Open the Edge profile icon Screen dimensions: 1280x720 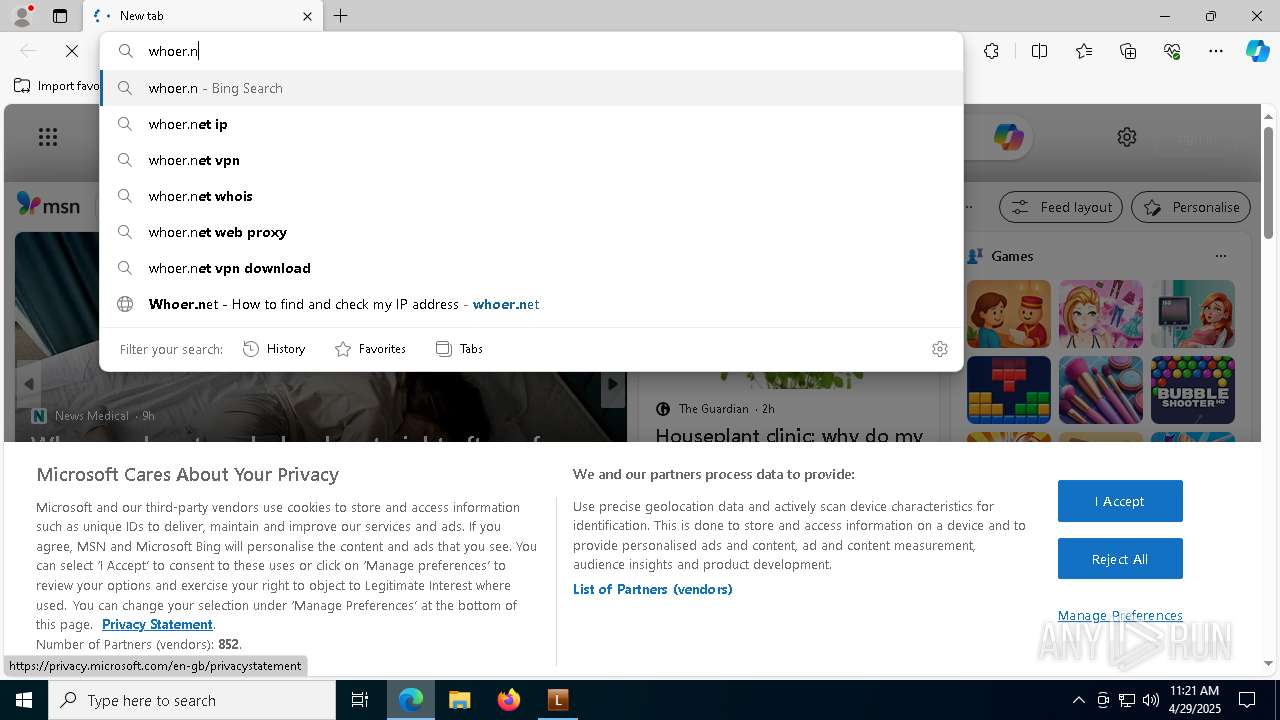point(22,16)
